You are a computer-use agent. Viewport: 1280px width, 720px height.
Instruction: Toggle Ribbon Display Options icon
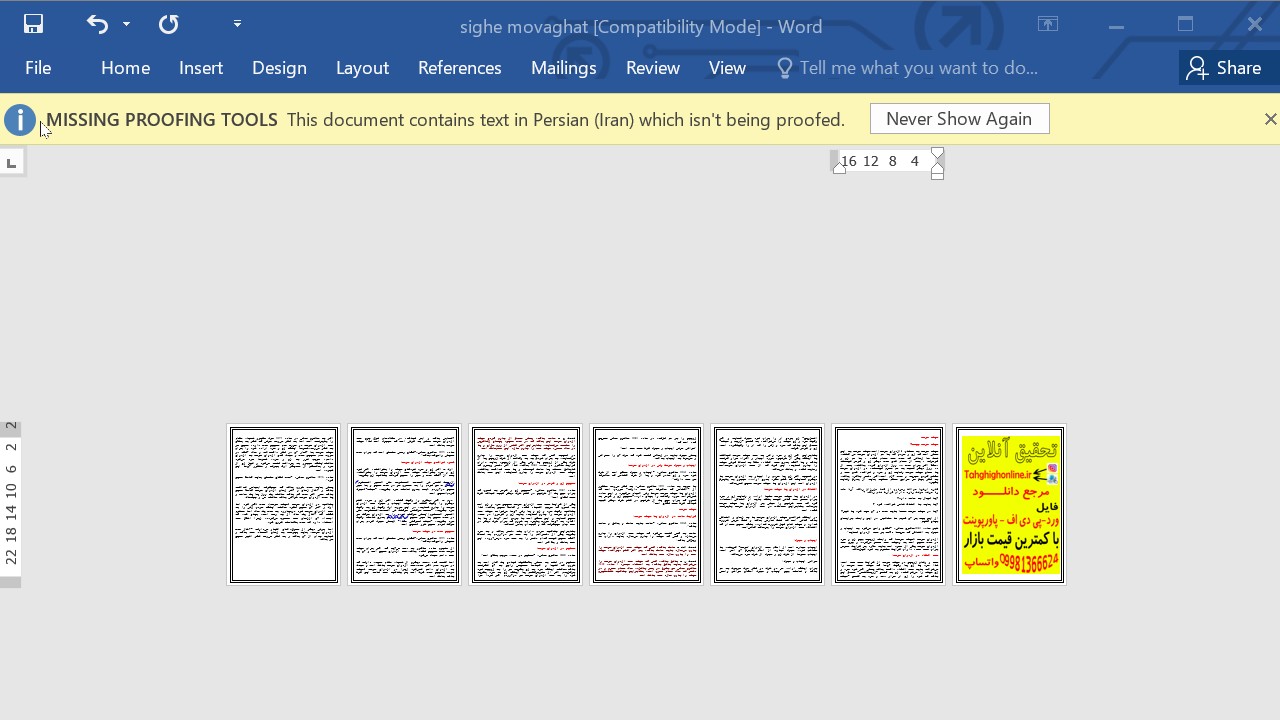pyautogui.click(x=1048, y=24)
